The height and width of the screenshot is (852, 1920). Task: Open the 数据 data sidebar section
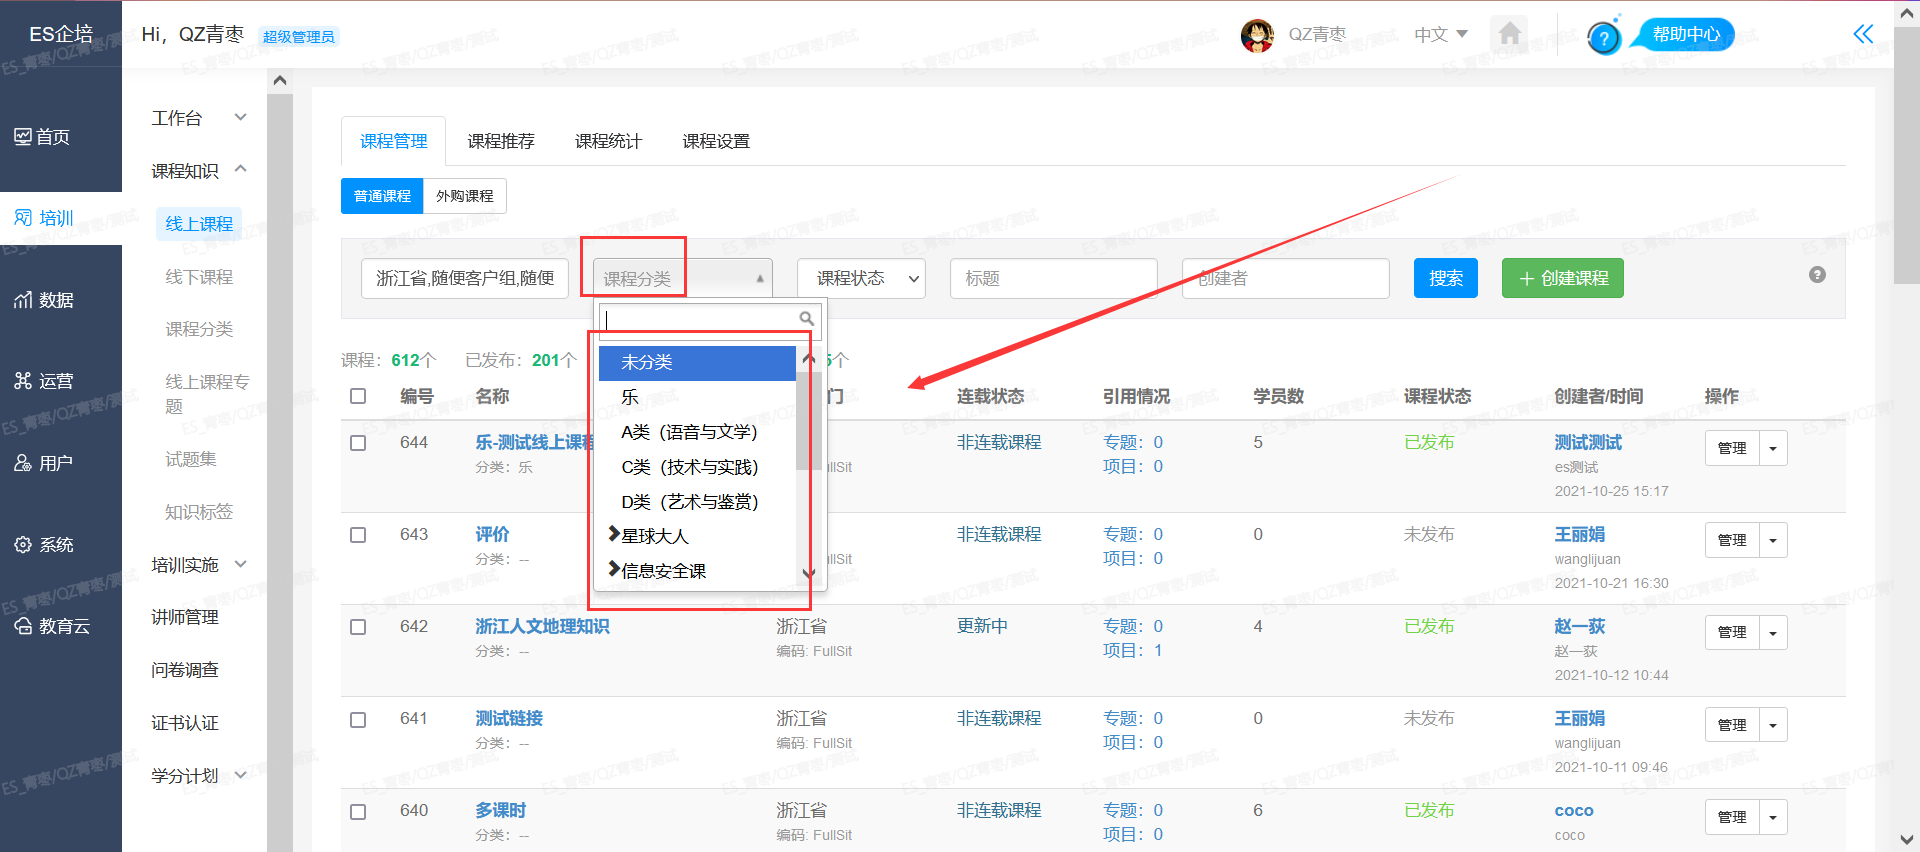[x=44, y=300]
